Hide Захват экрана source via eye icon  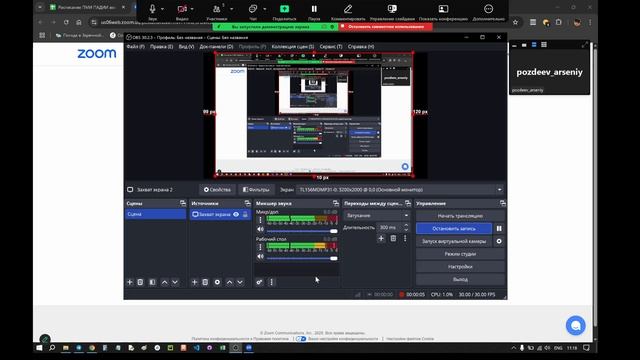click(236, 214)
